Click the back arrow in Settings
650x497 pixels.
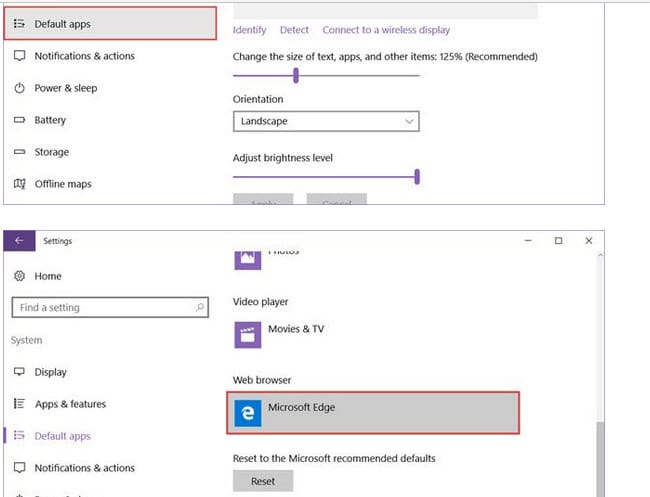pos(19,241)
